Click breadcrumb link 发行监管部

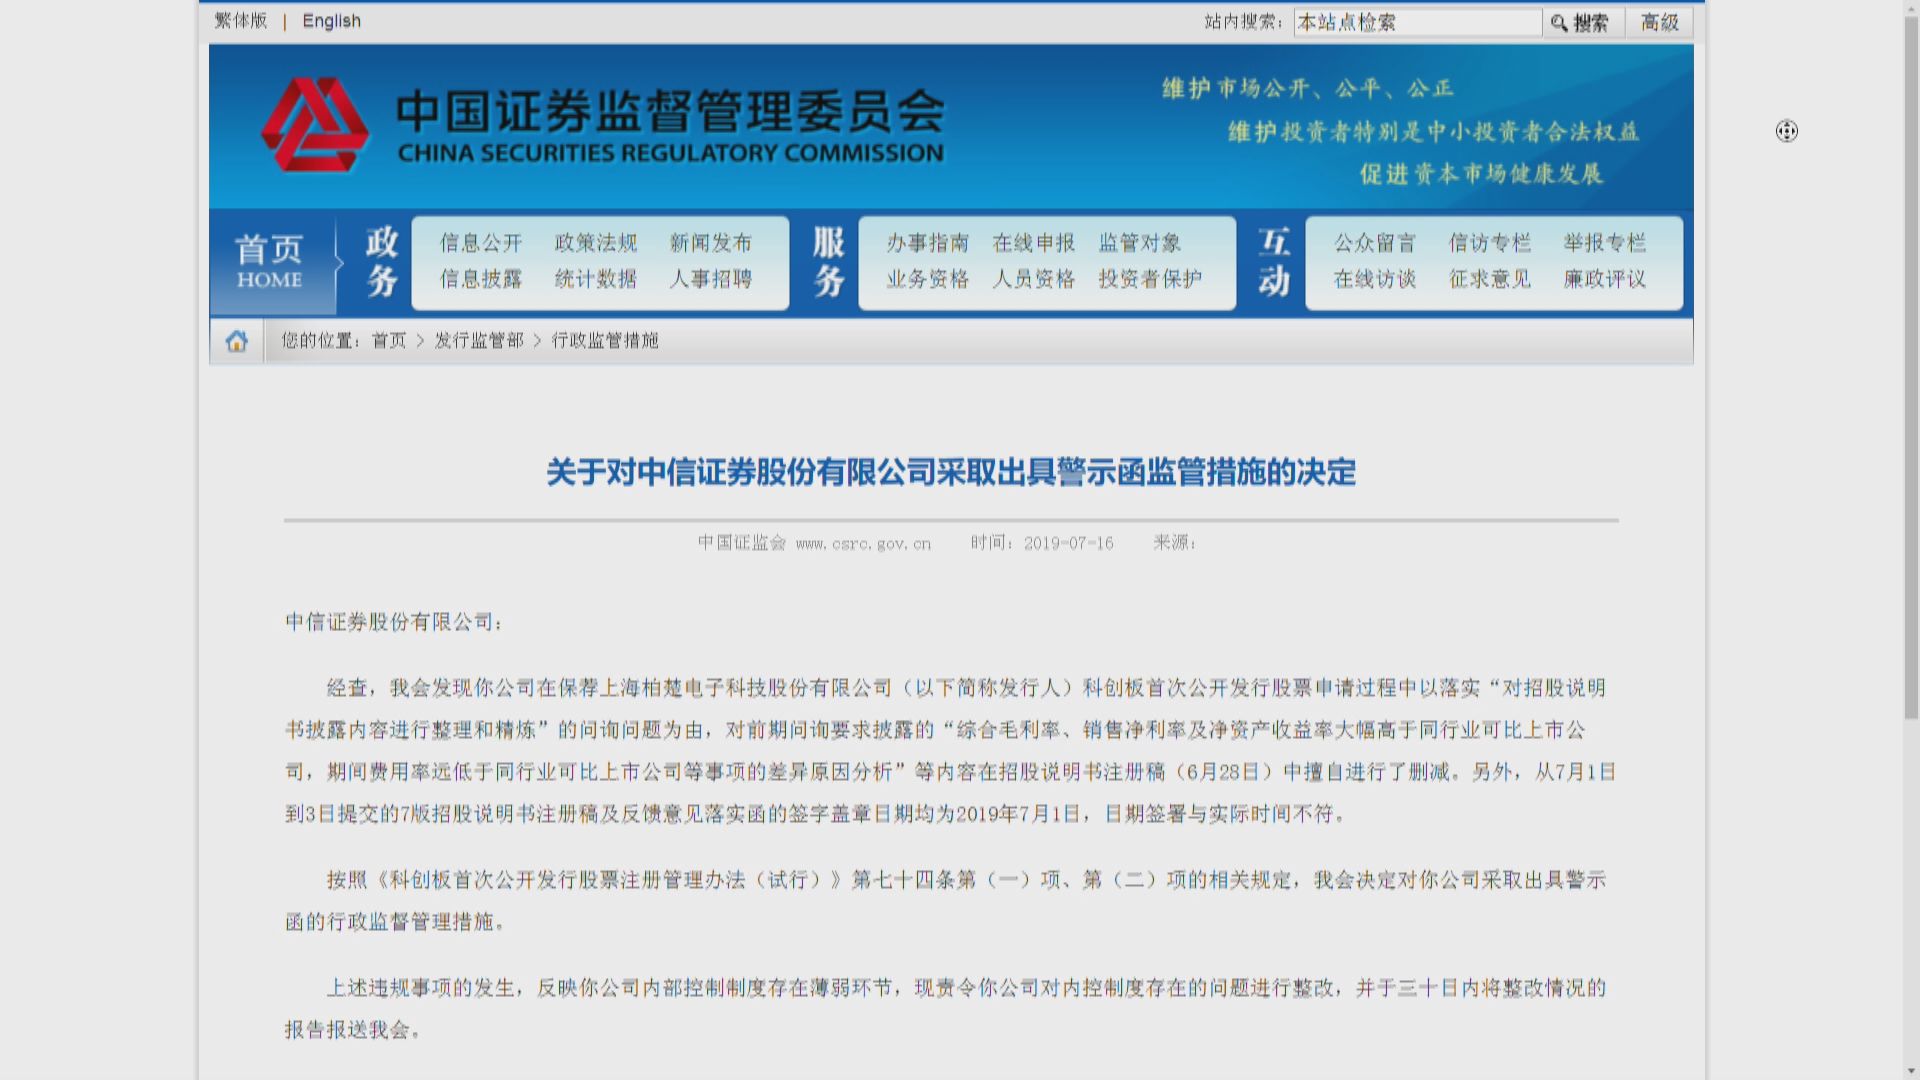coord(479,341)
